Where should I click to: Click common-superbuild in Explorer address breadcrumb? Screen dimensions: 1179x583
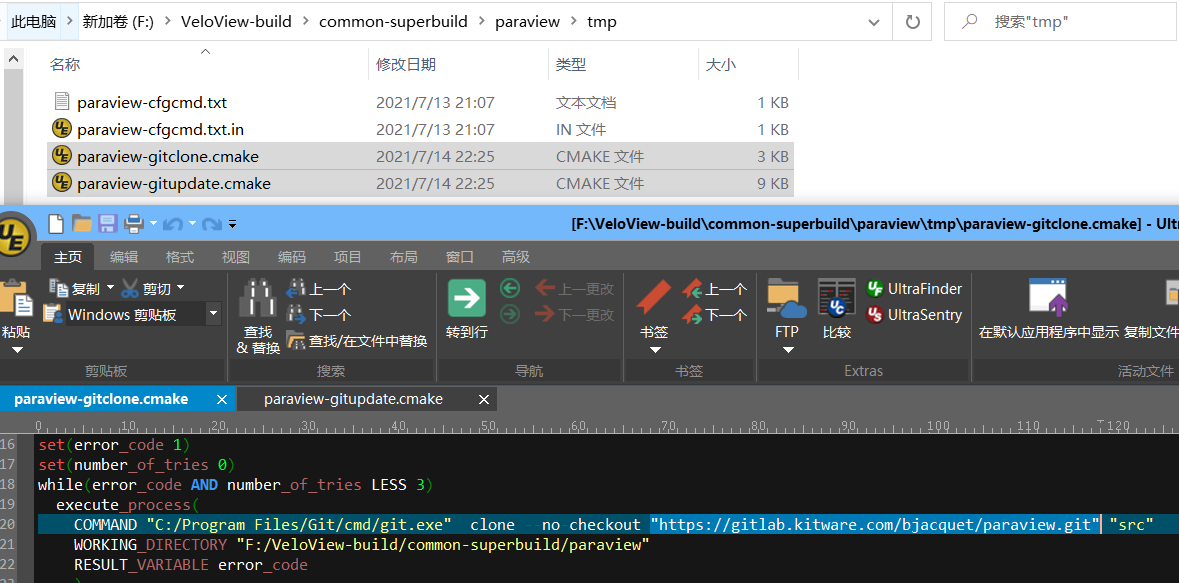393,22
